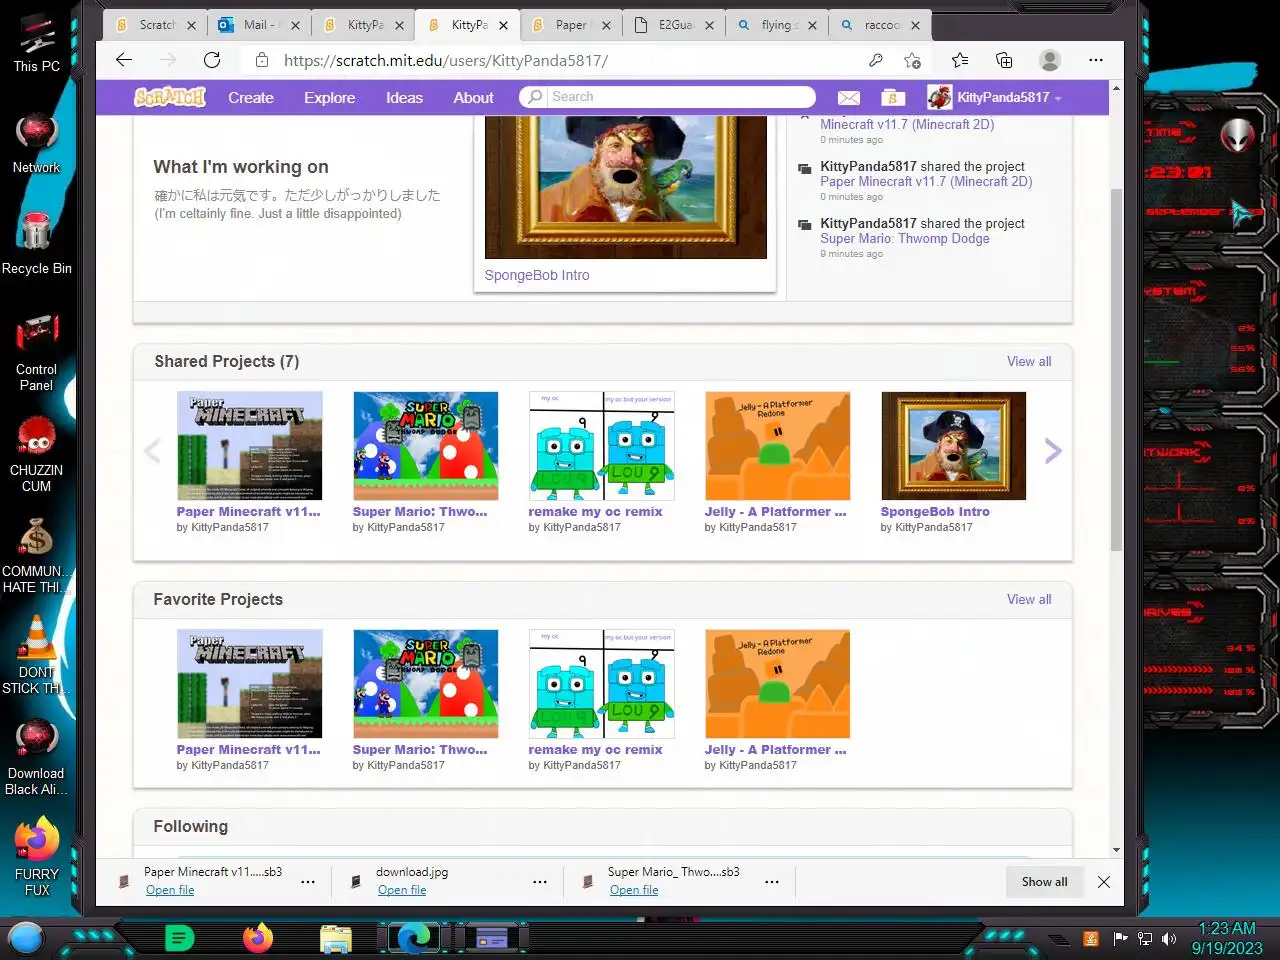Open the FURRY FUX Firefox desktop icon
Image resolution: width=1280 pixels, height=960 pixels.
pyautogui.click(x=37, y=857)
